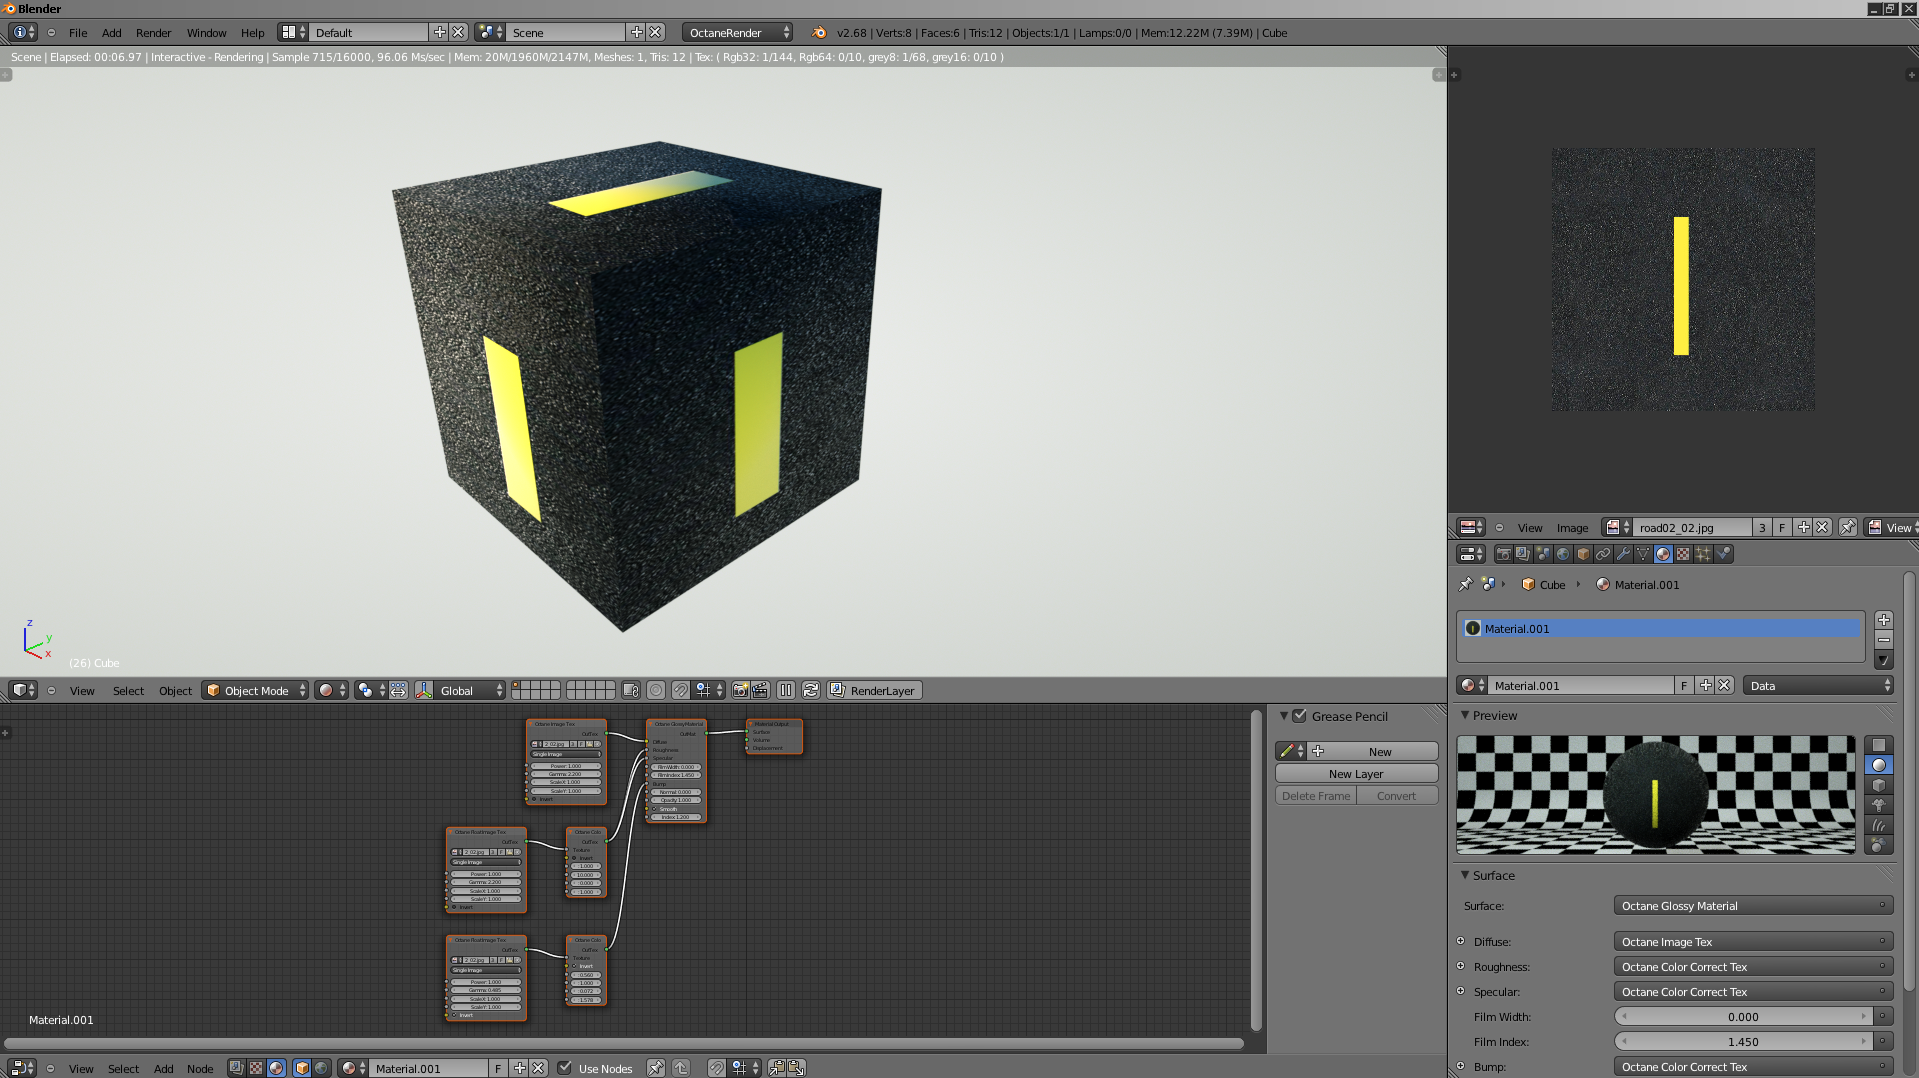Paste nodes from clipboard

[796, 1068]
